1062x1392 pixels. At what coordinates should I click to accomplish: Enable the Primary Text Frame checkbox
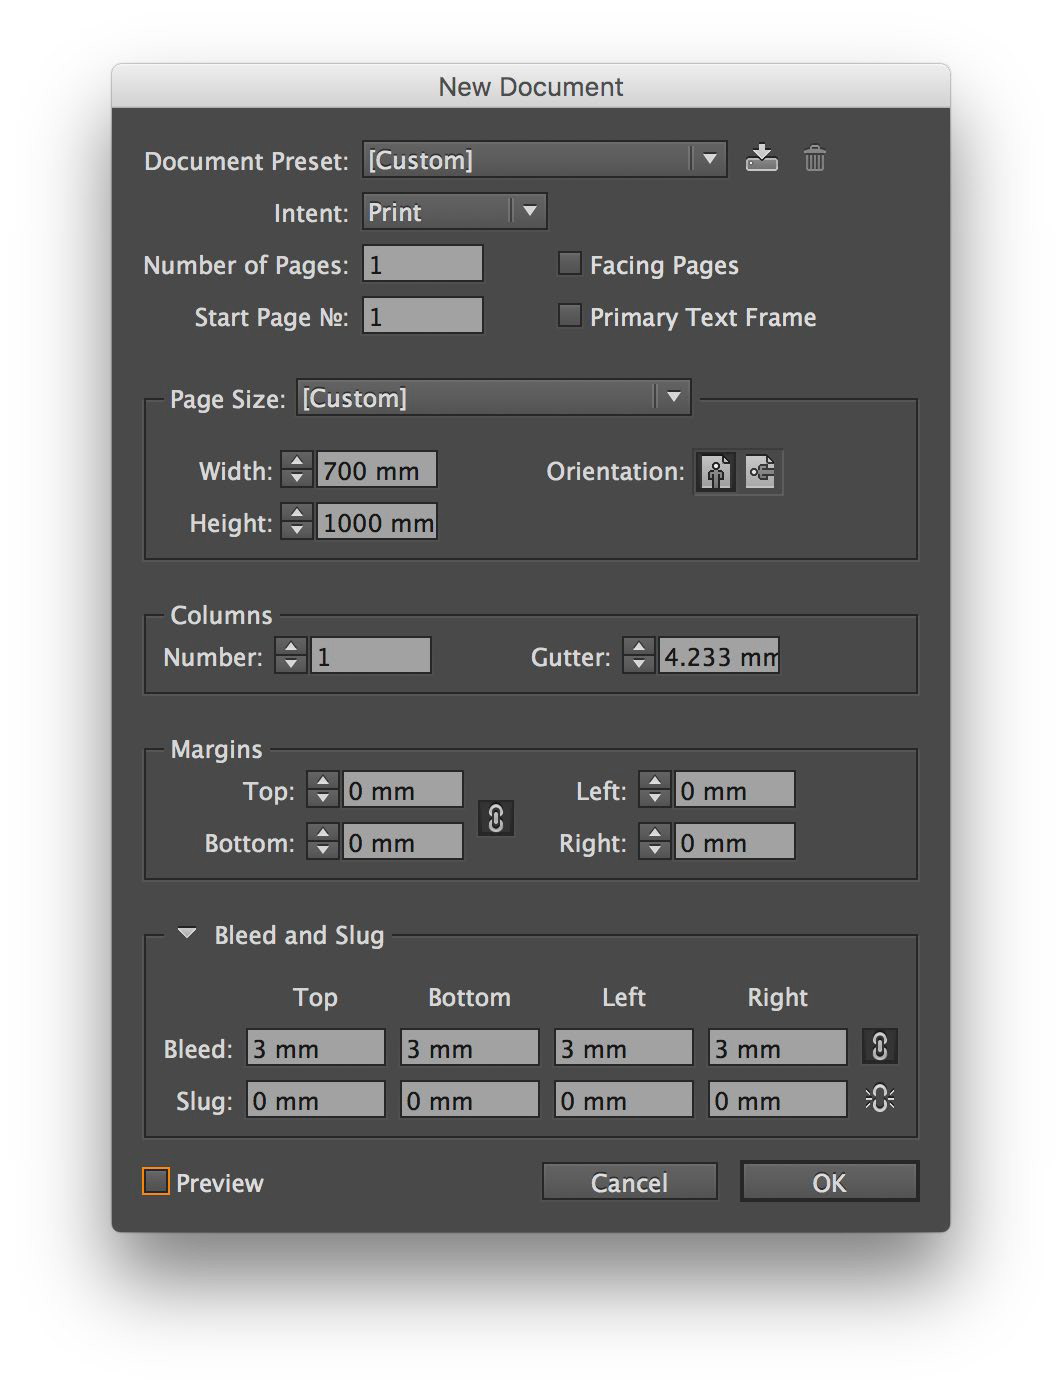tap(569, 316)
